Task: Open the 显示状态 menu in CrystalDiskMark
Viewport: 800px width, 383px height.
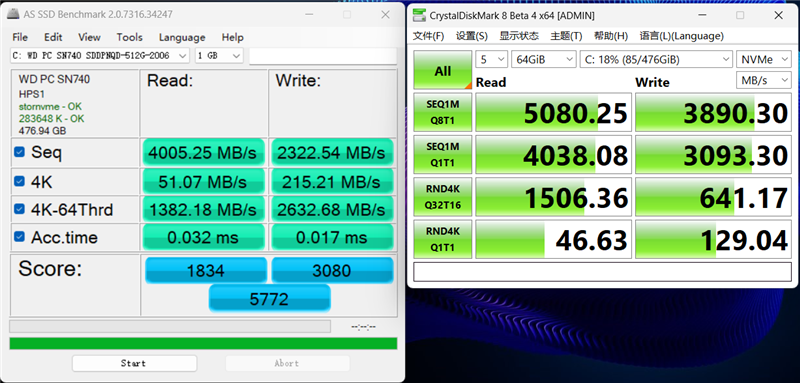Action: [519, 36]
